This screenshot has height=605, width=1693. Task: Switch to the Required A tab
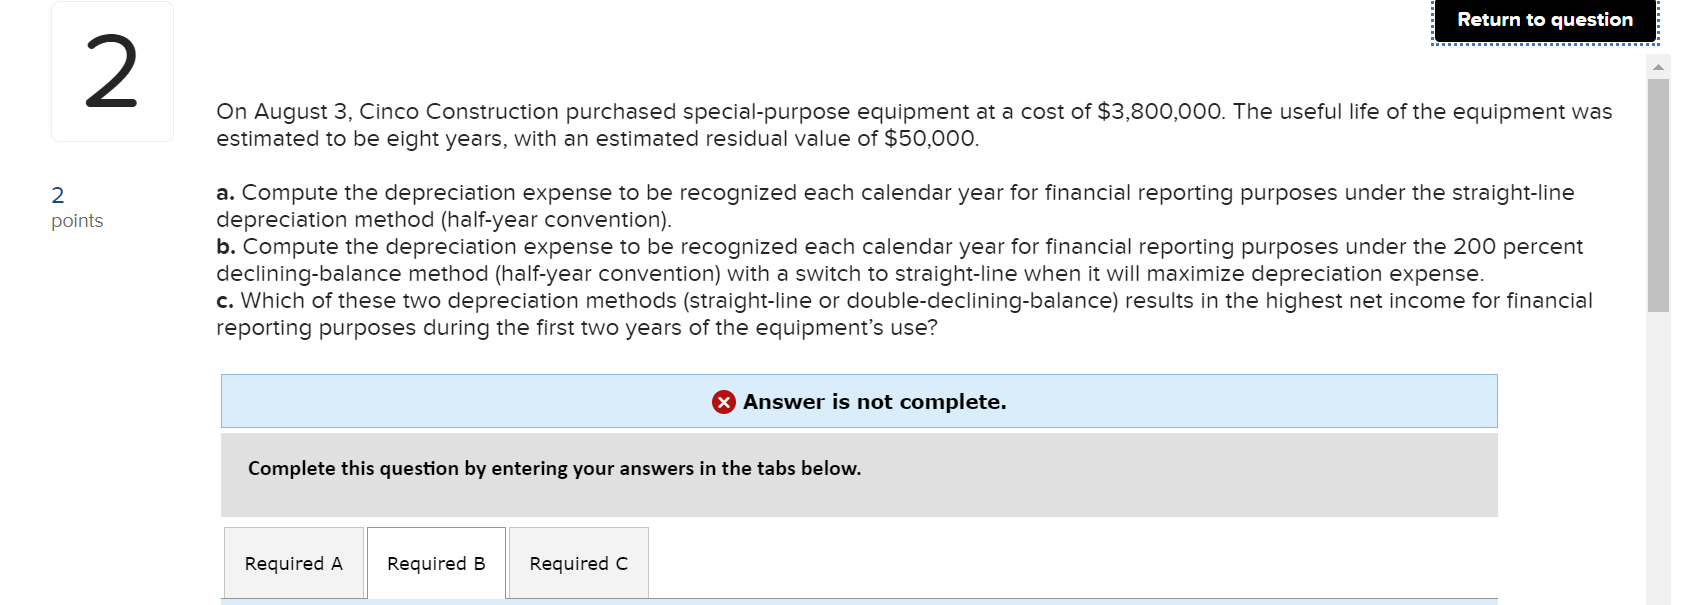click(293, 563)
